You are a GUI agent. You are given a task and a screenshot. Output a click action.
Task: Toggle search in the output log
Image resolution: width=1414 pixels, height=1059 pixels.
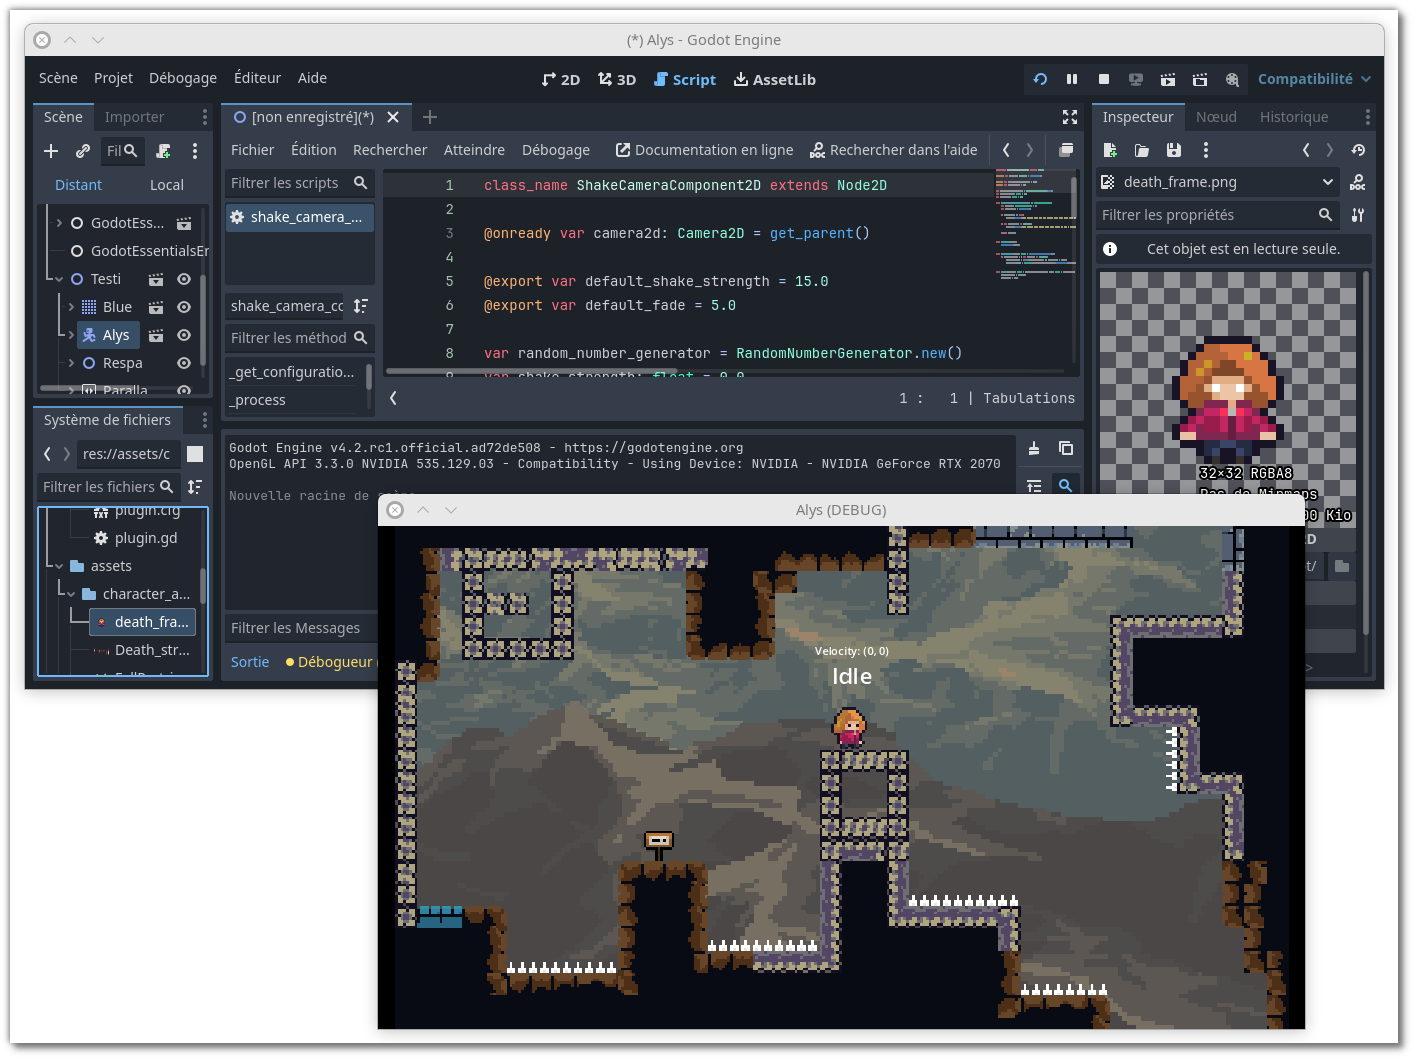click(x=1066, y=485)
